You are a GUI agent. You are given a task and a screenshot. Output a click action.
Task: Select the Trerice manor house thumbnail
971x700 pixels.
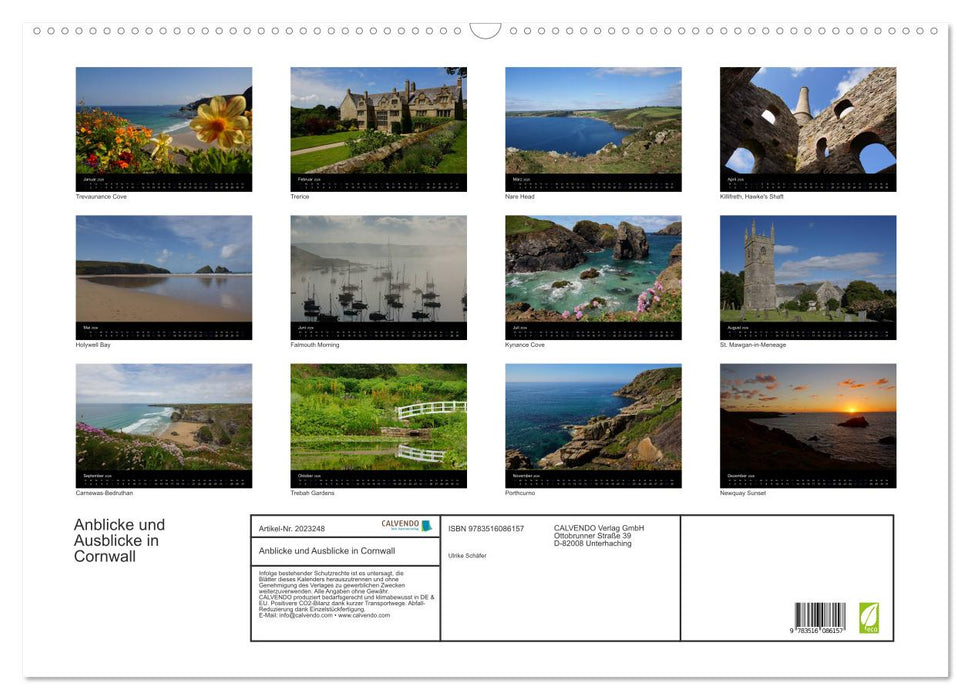(378, 121)
